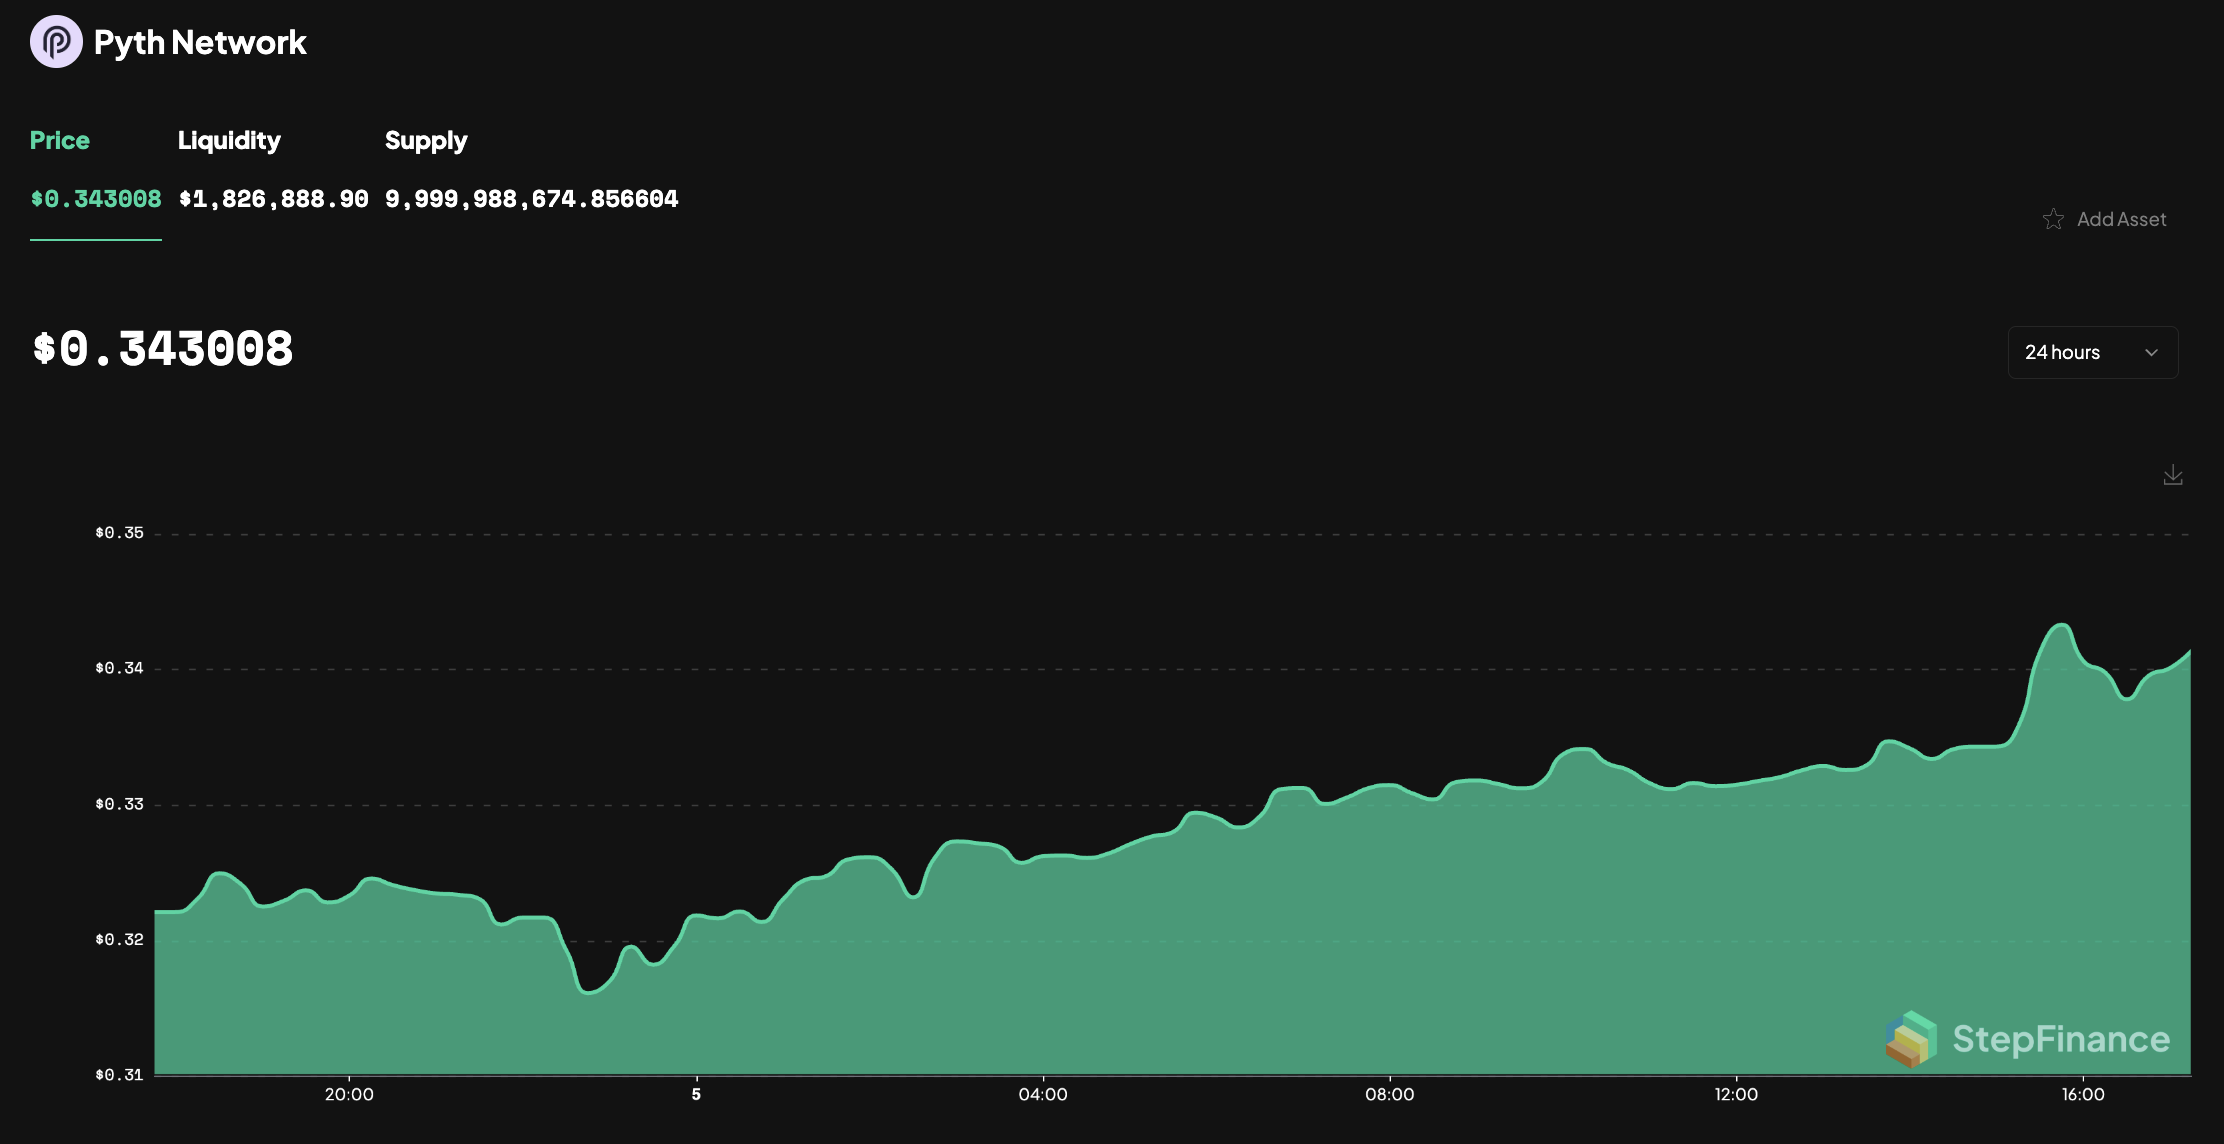This screenshot has width=2224, height=1144.
Task: Click the star icon beside Add Asset
Action: coord(2053,219)
